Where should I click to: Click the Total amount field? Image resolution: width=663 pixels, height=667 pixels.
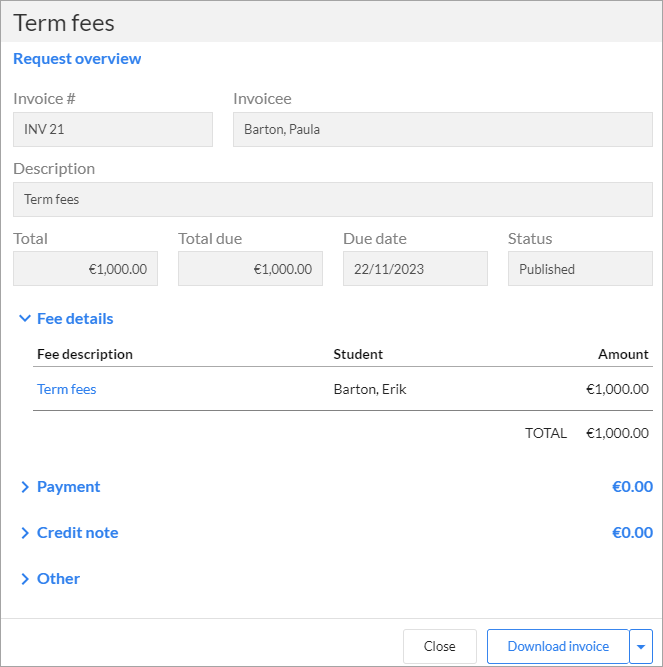pyautogui.click(x=85, y=268)
